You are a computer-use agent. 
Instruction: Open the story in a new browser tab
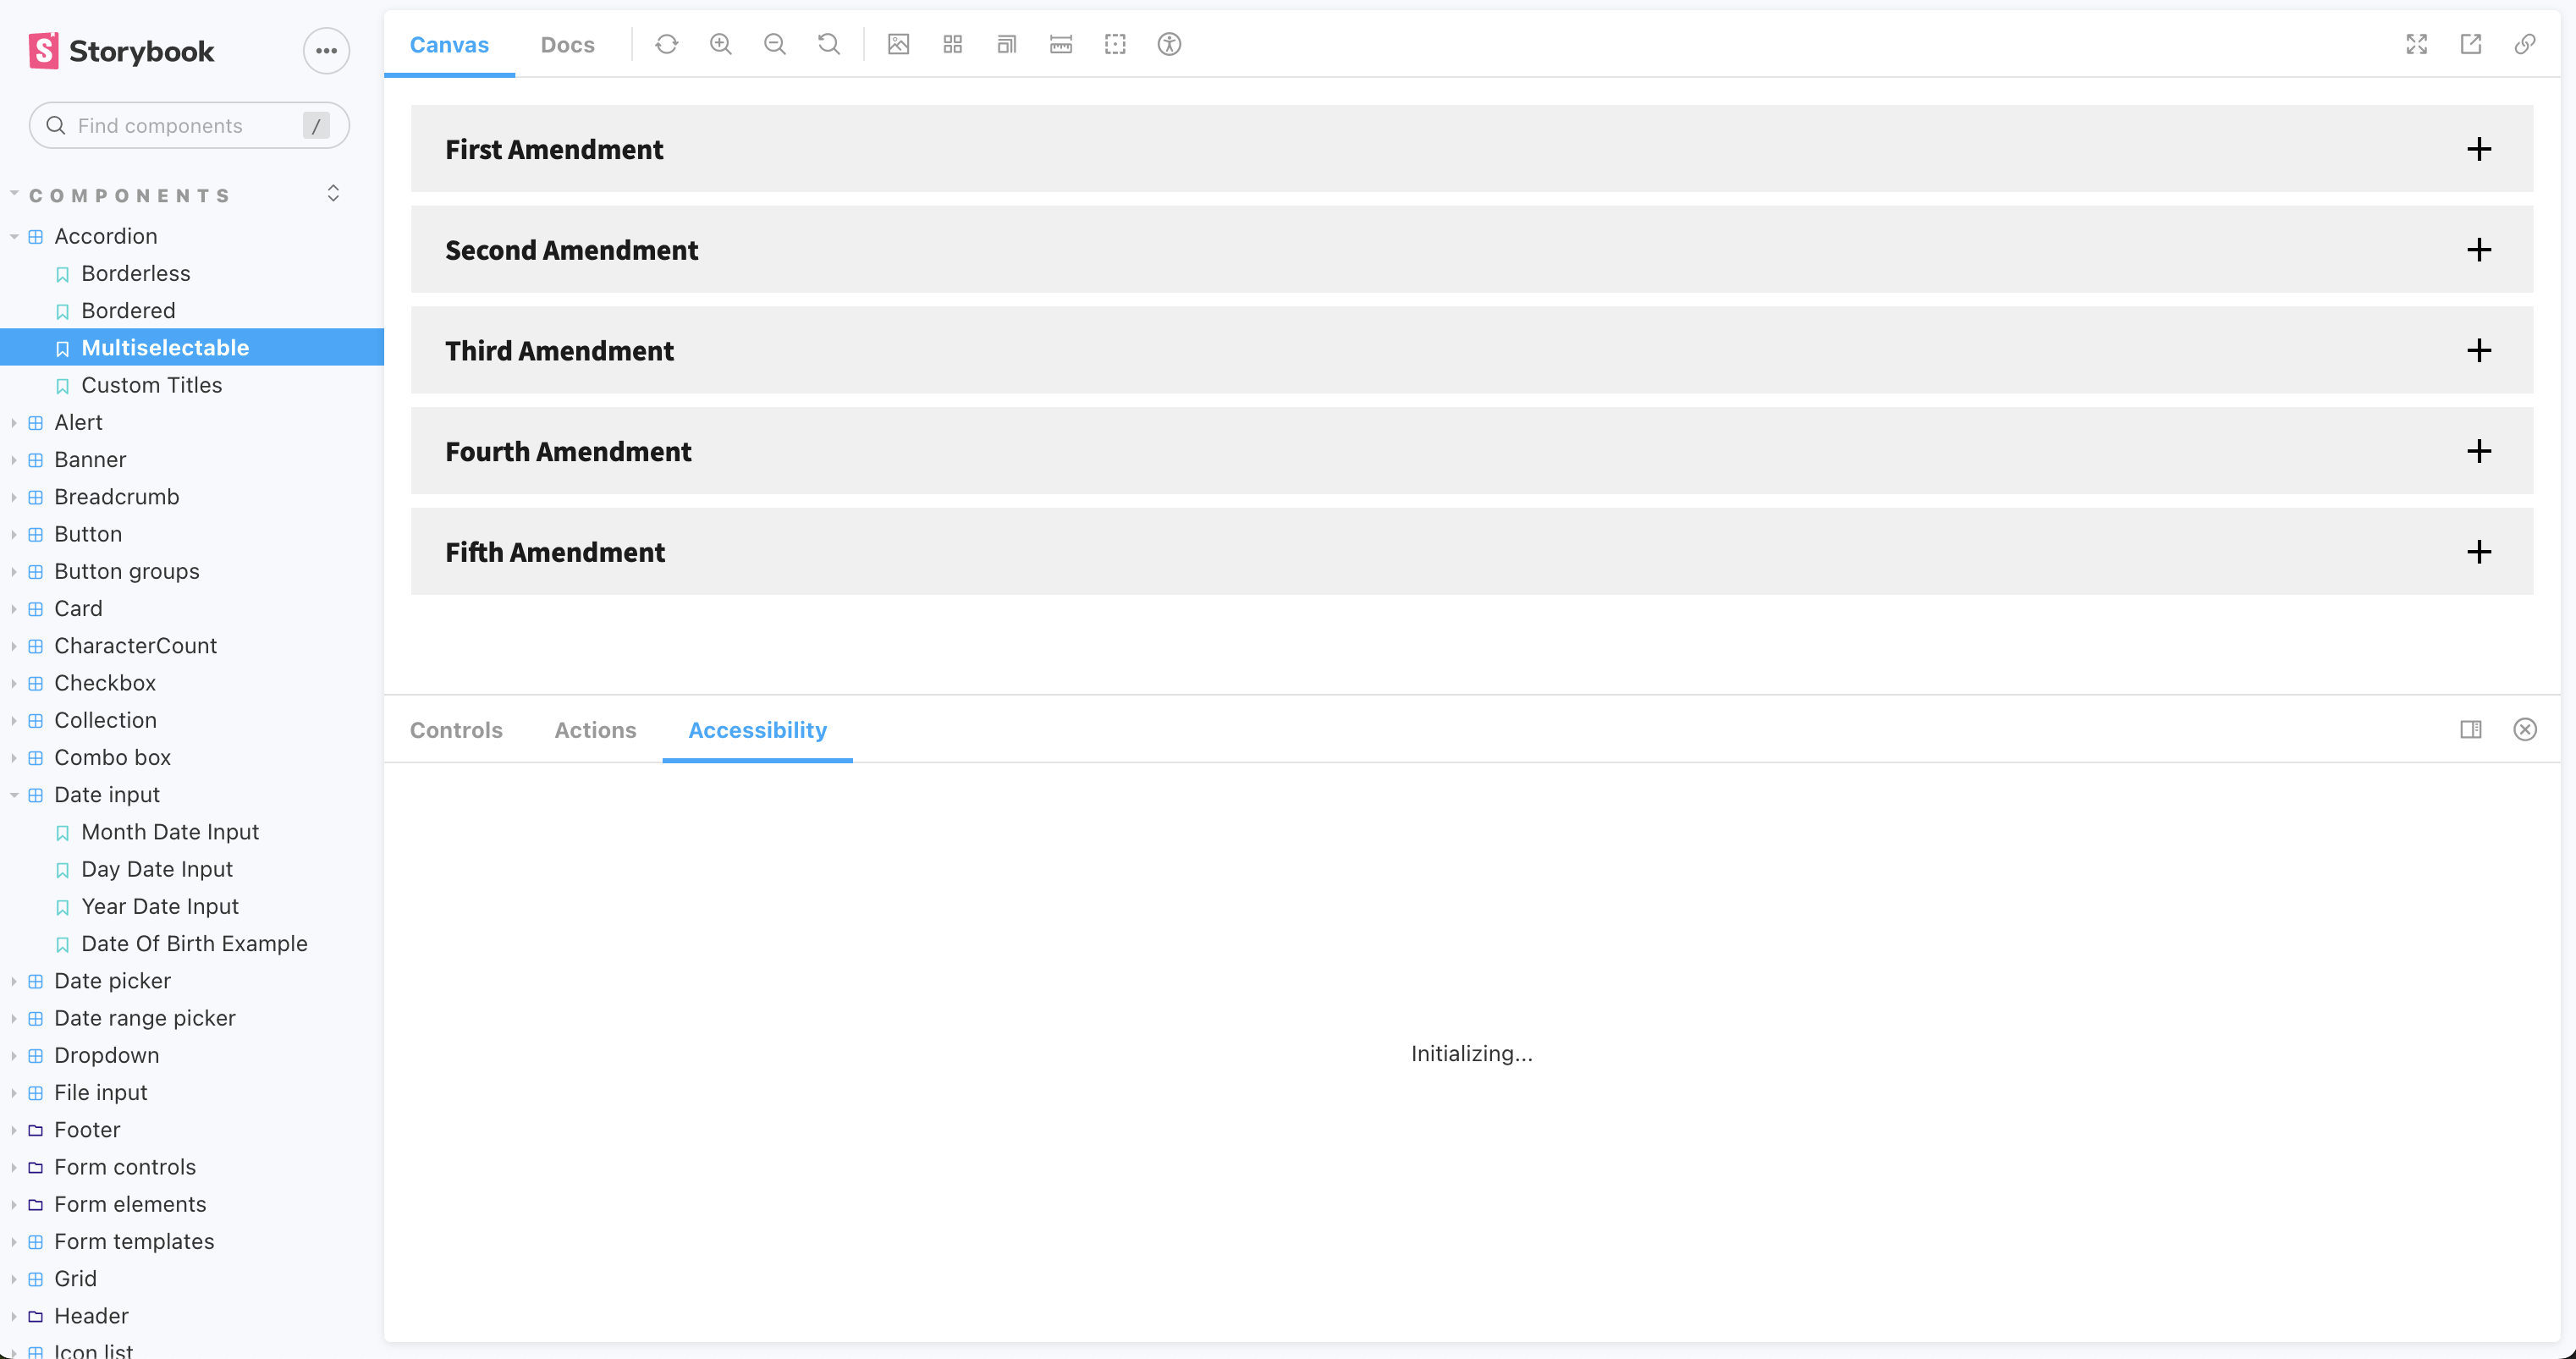pyautogui.click(x=2470, y=44)
